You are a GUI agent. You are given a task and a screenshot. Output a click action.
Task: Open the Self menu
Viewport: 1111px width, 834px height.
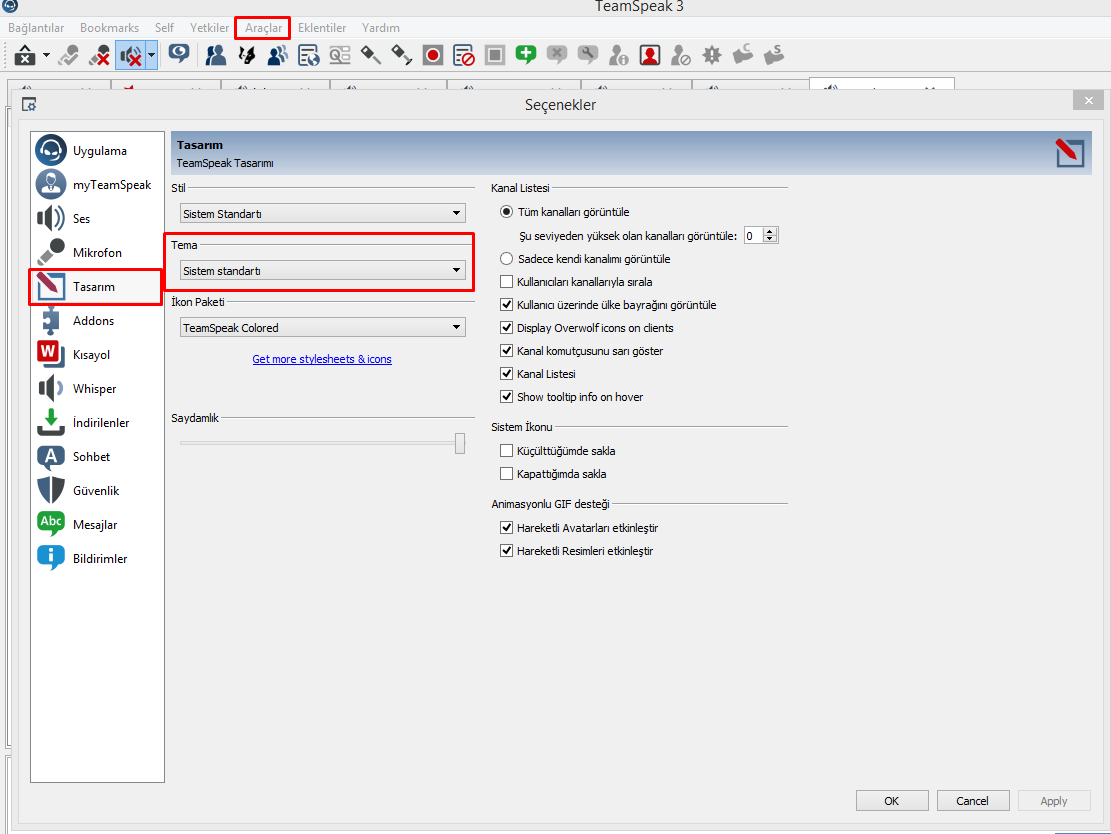[164, 28]
